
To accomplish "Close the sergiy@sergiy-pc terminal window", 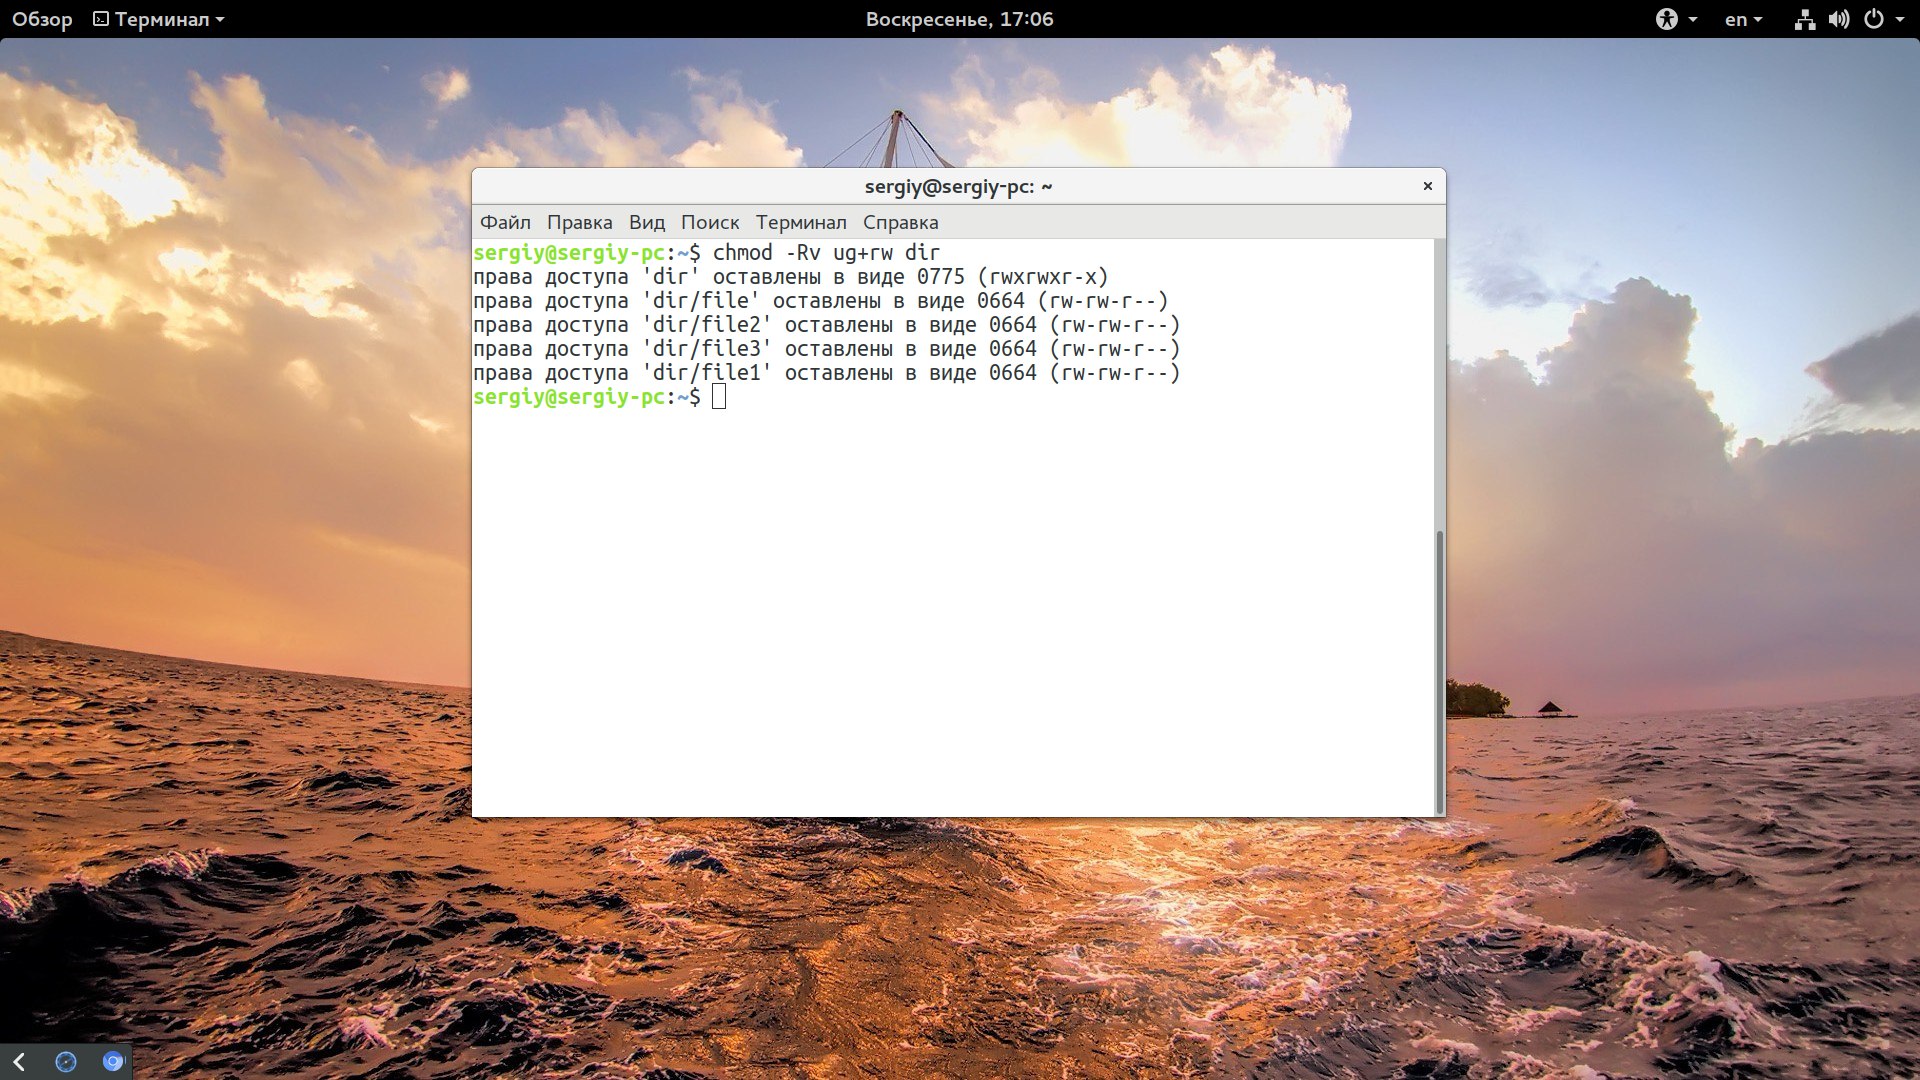I will 1427,186.
